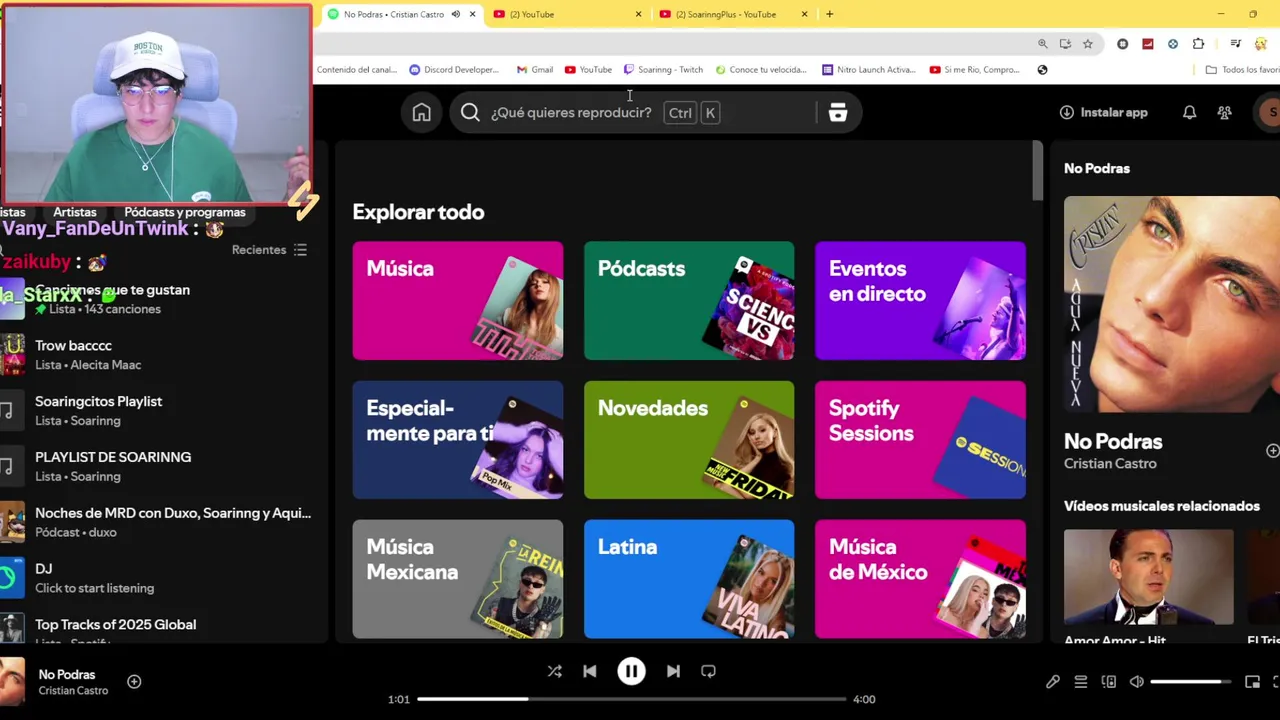
Task: Click the search magnifier icon
Action: [x=470, y=113]
